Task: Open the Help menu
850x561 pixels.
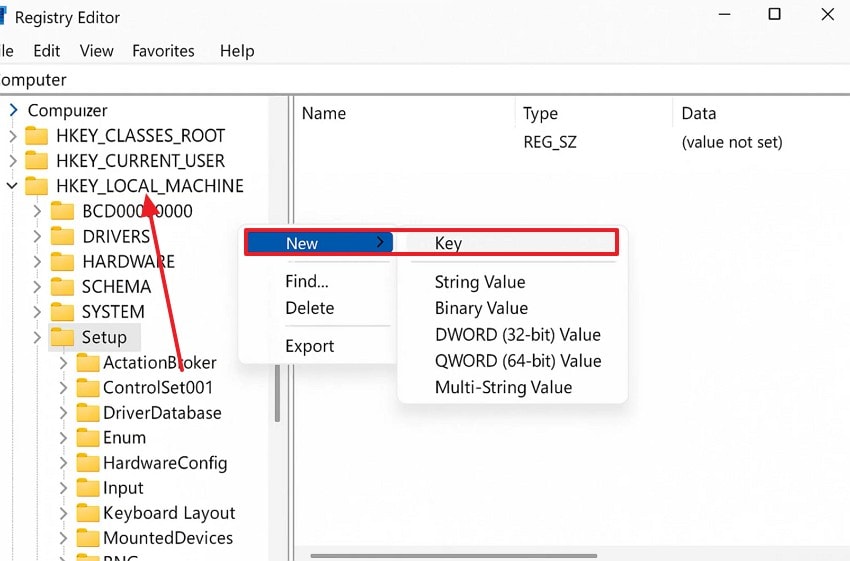Action: (x=237, y=51)
